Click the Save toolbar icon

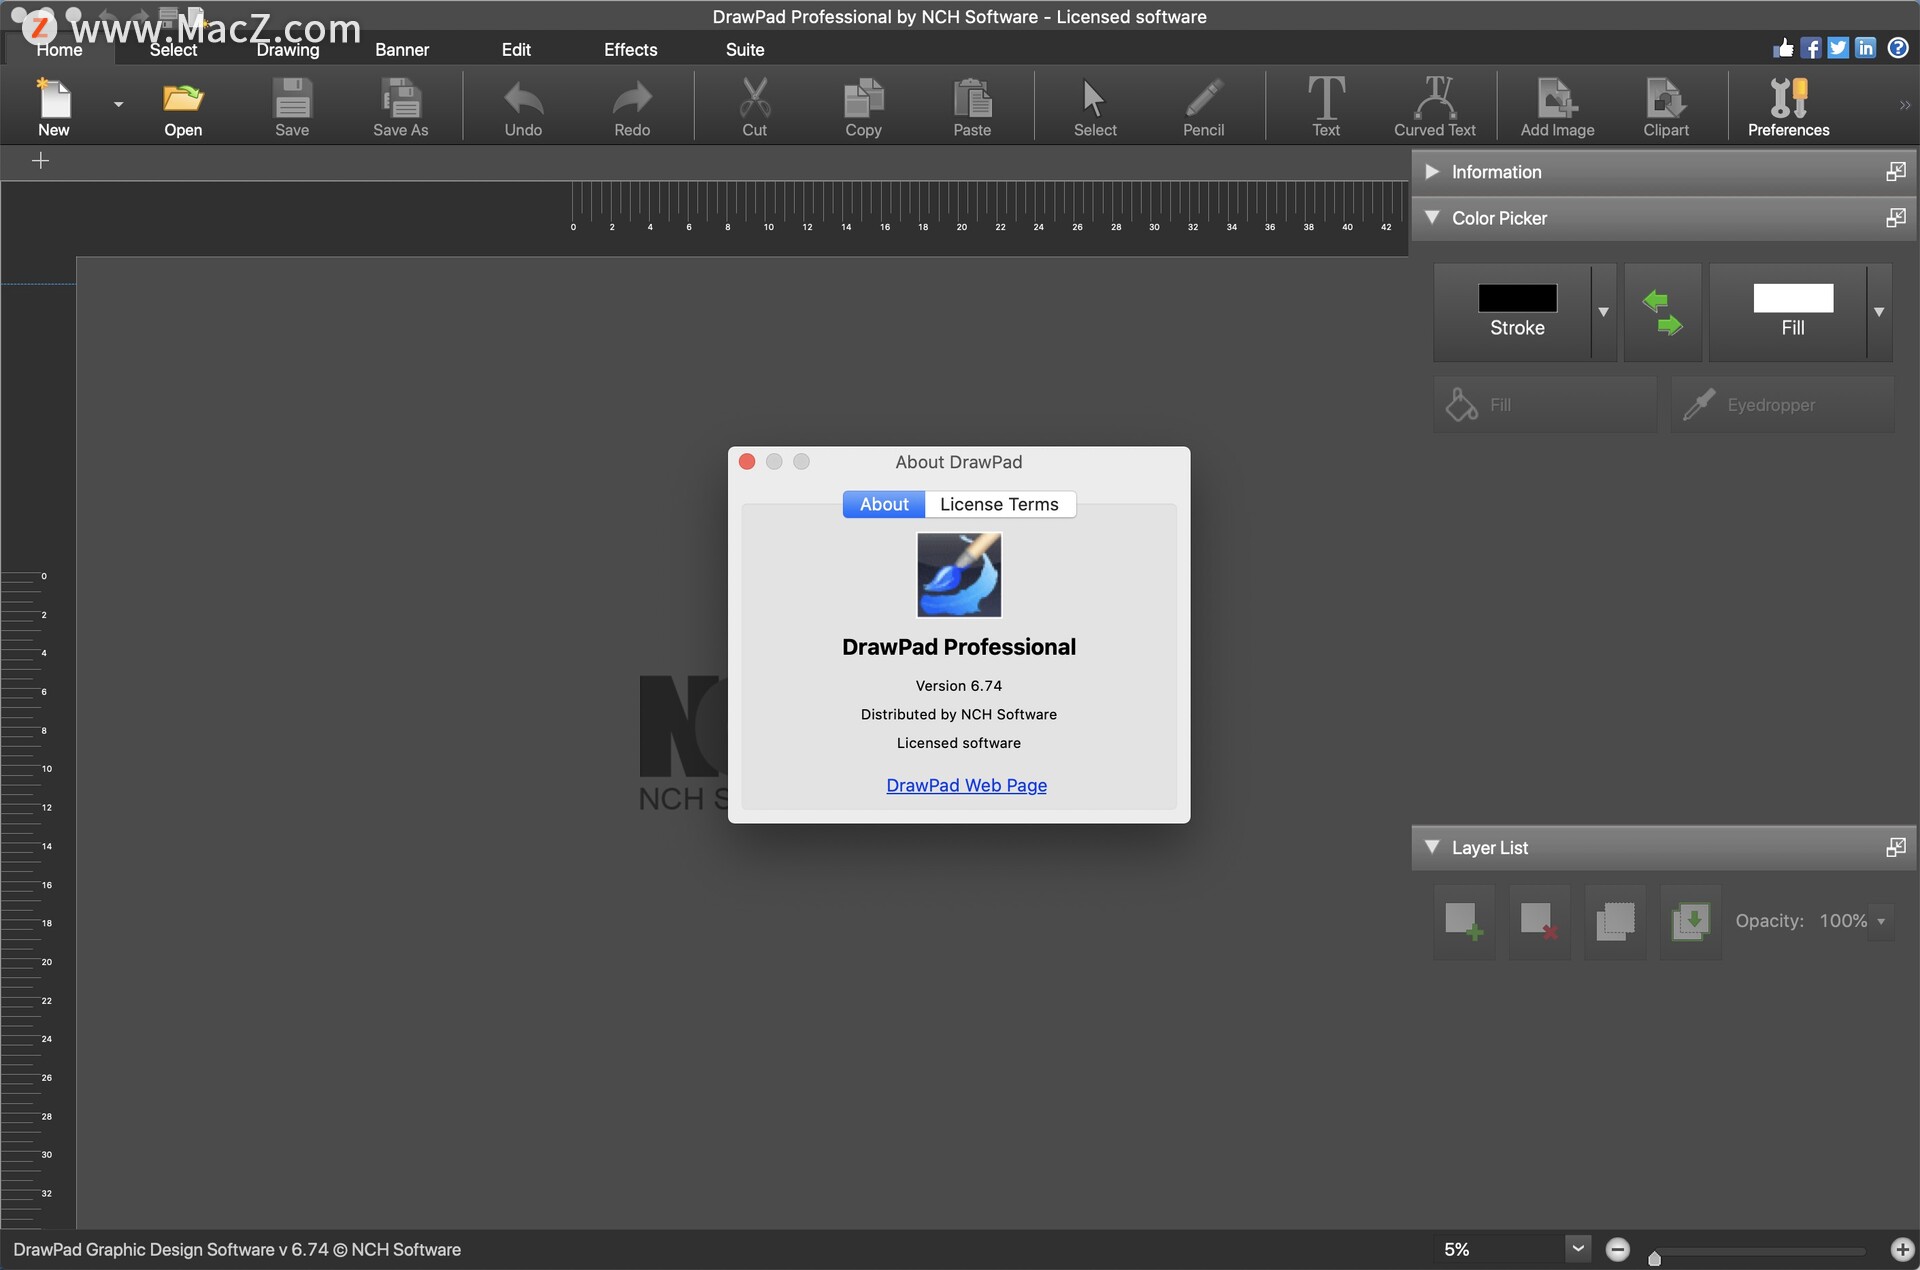[x=292, y=98]
